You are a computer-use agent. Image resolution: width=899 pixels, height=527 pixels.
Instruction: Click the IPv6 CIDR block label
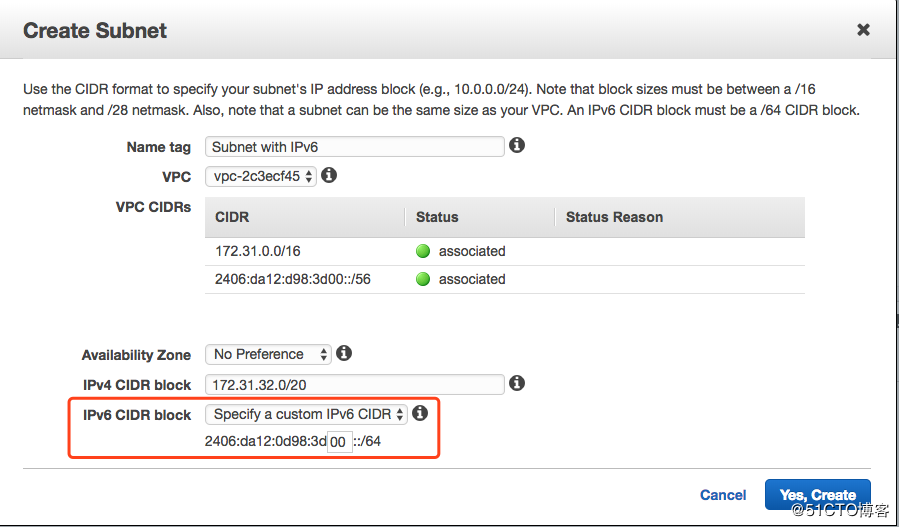point(136,415)
